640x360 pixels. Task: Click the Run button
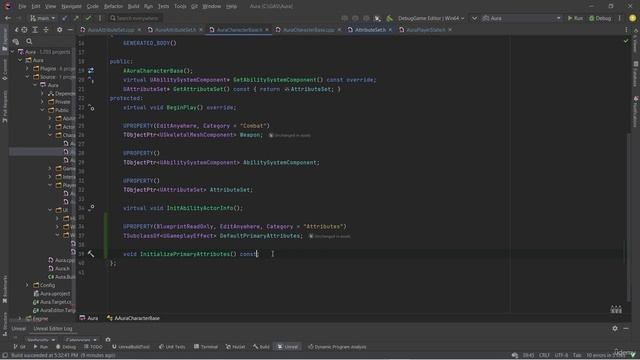point(575,18)
